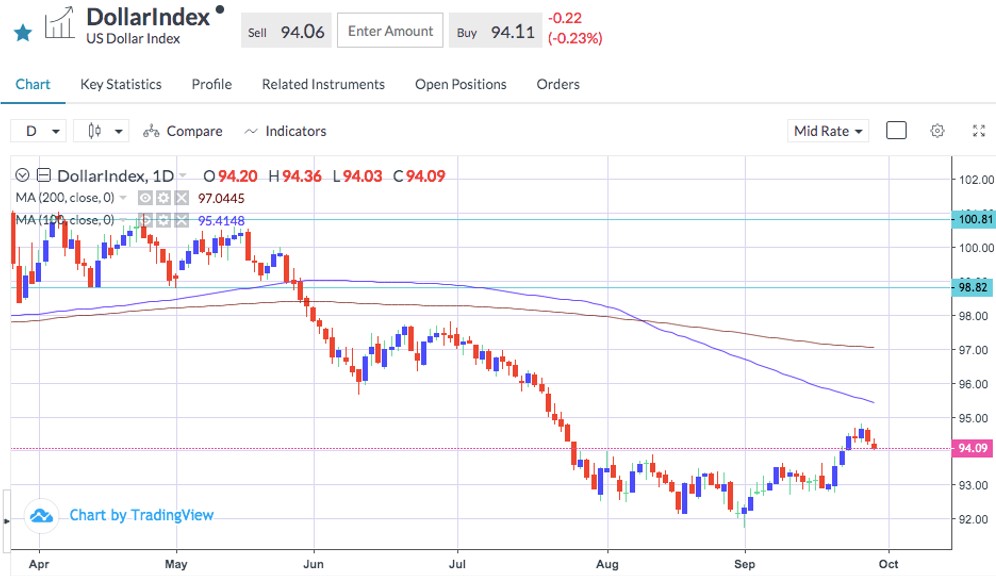Screen dimensions: 996x576
Task: Click the Compare button
Action: coord(183,131)
